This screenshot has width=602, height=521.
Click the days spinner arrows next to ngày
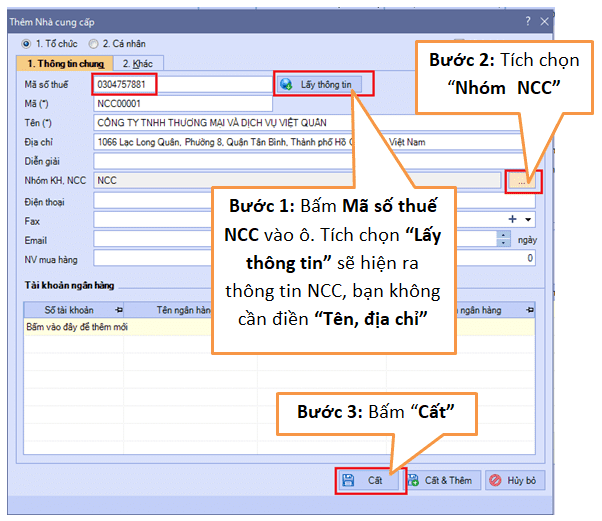(x=503, y=238)
